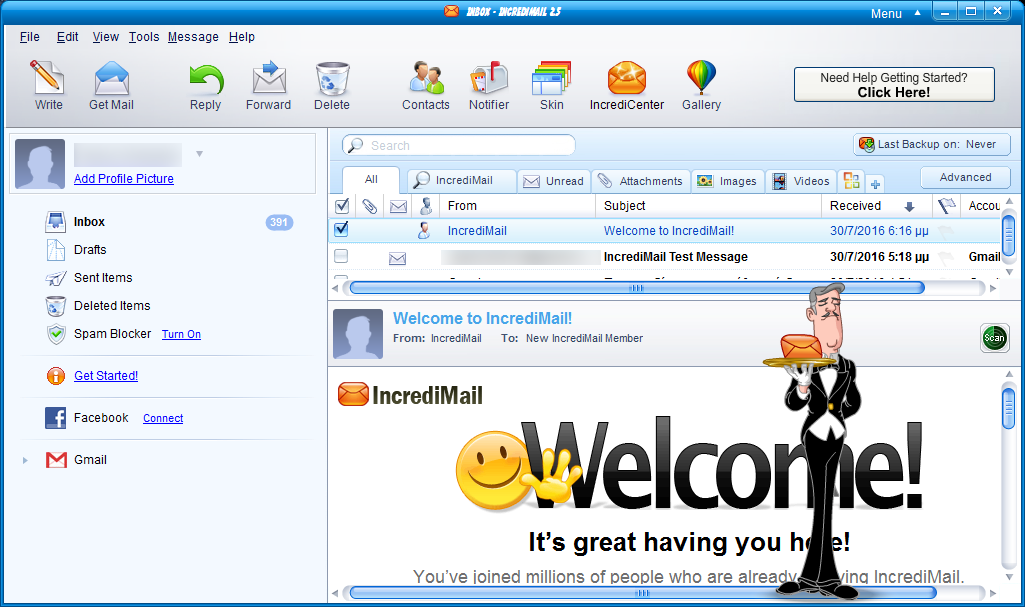Open the Notifier mailbox icon
The image size is (1025, 607).
tap(489, 78)
